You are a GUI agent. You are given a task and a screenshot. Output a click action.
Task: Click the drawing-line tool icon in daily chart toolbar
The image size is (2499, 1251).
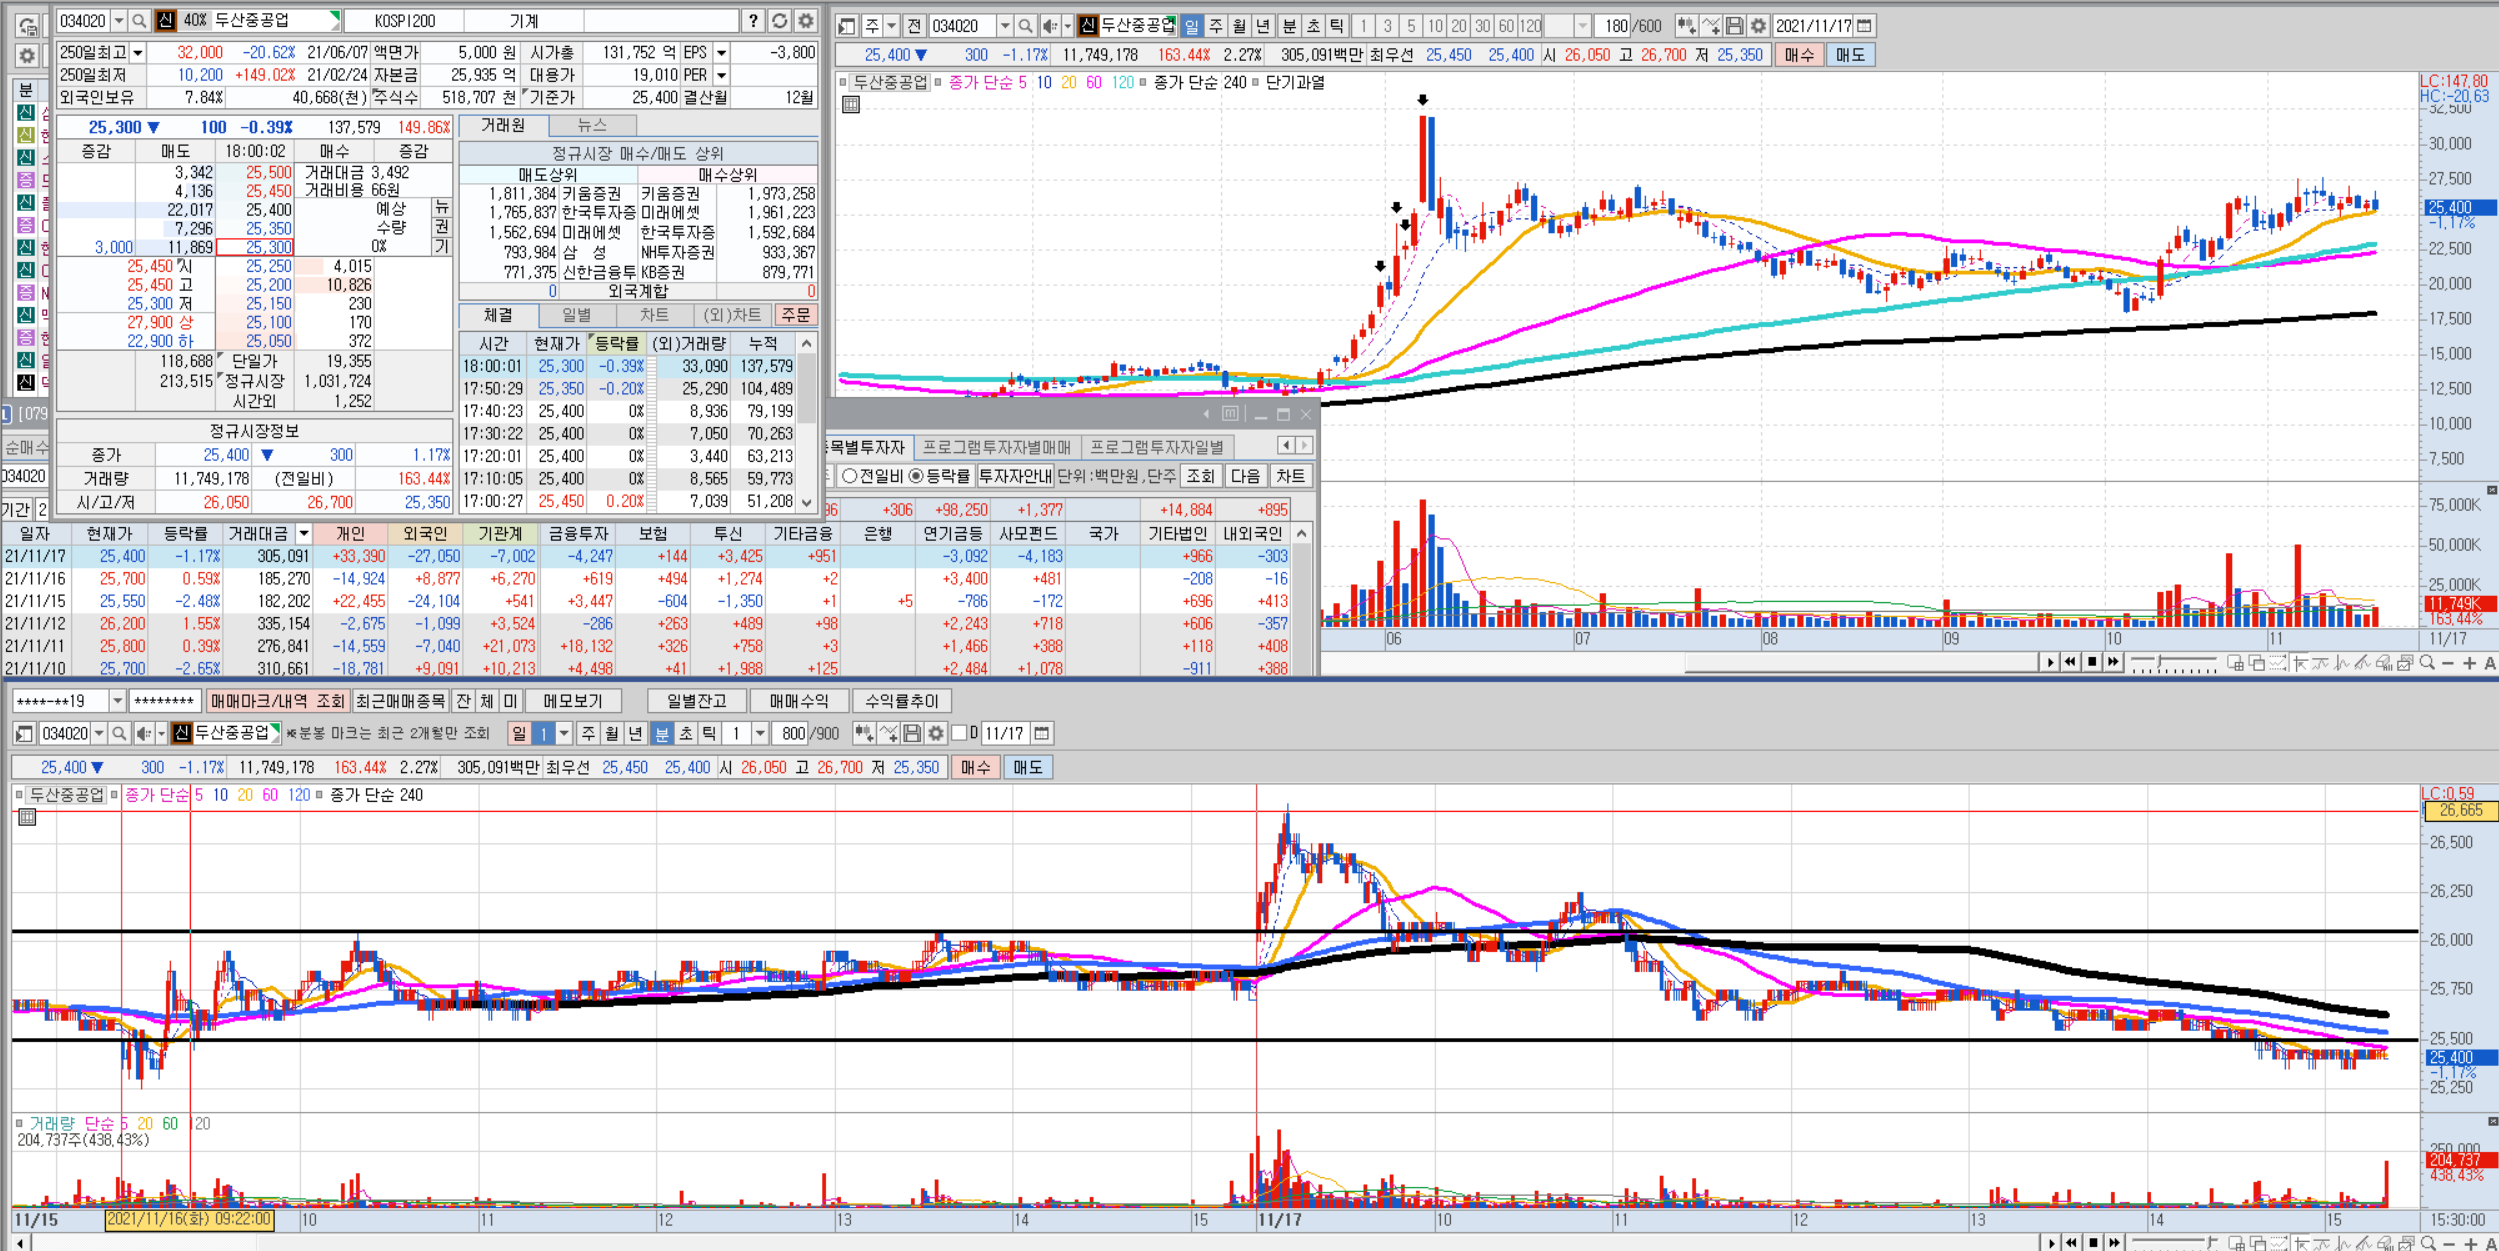pos(1711,26)
